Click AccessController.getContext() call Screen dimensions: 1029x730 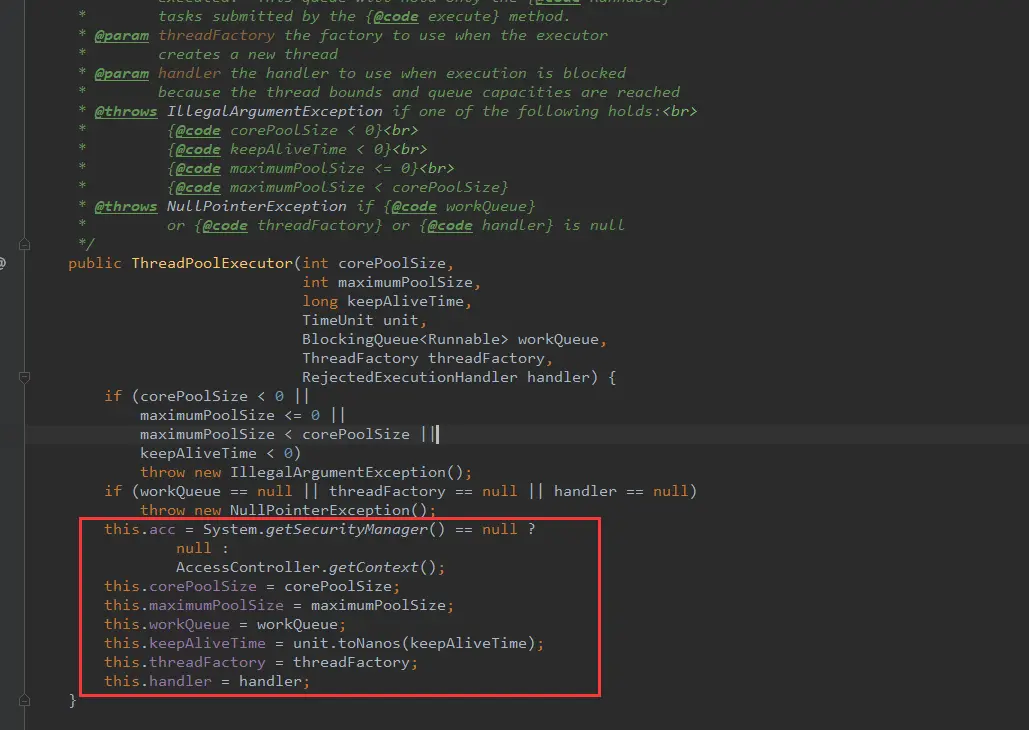(x=306, y=568)
